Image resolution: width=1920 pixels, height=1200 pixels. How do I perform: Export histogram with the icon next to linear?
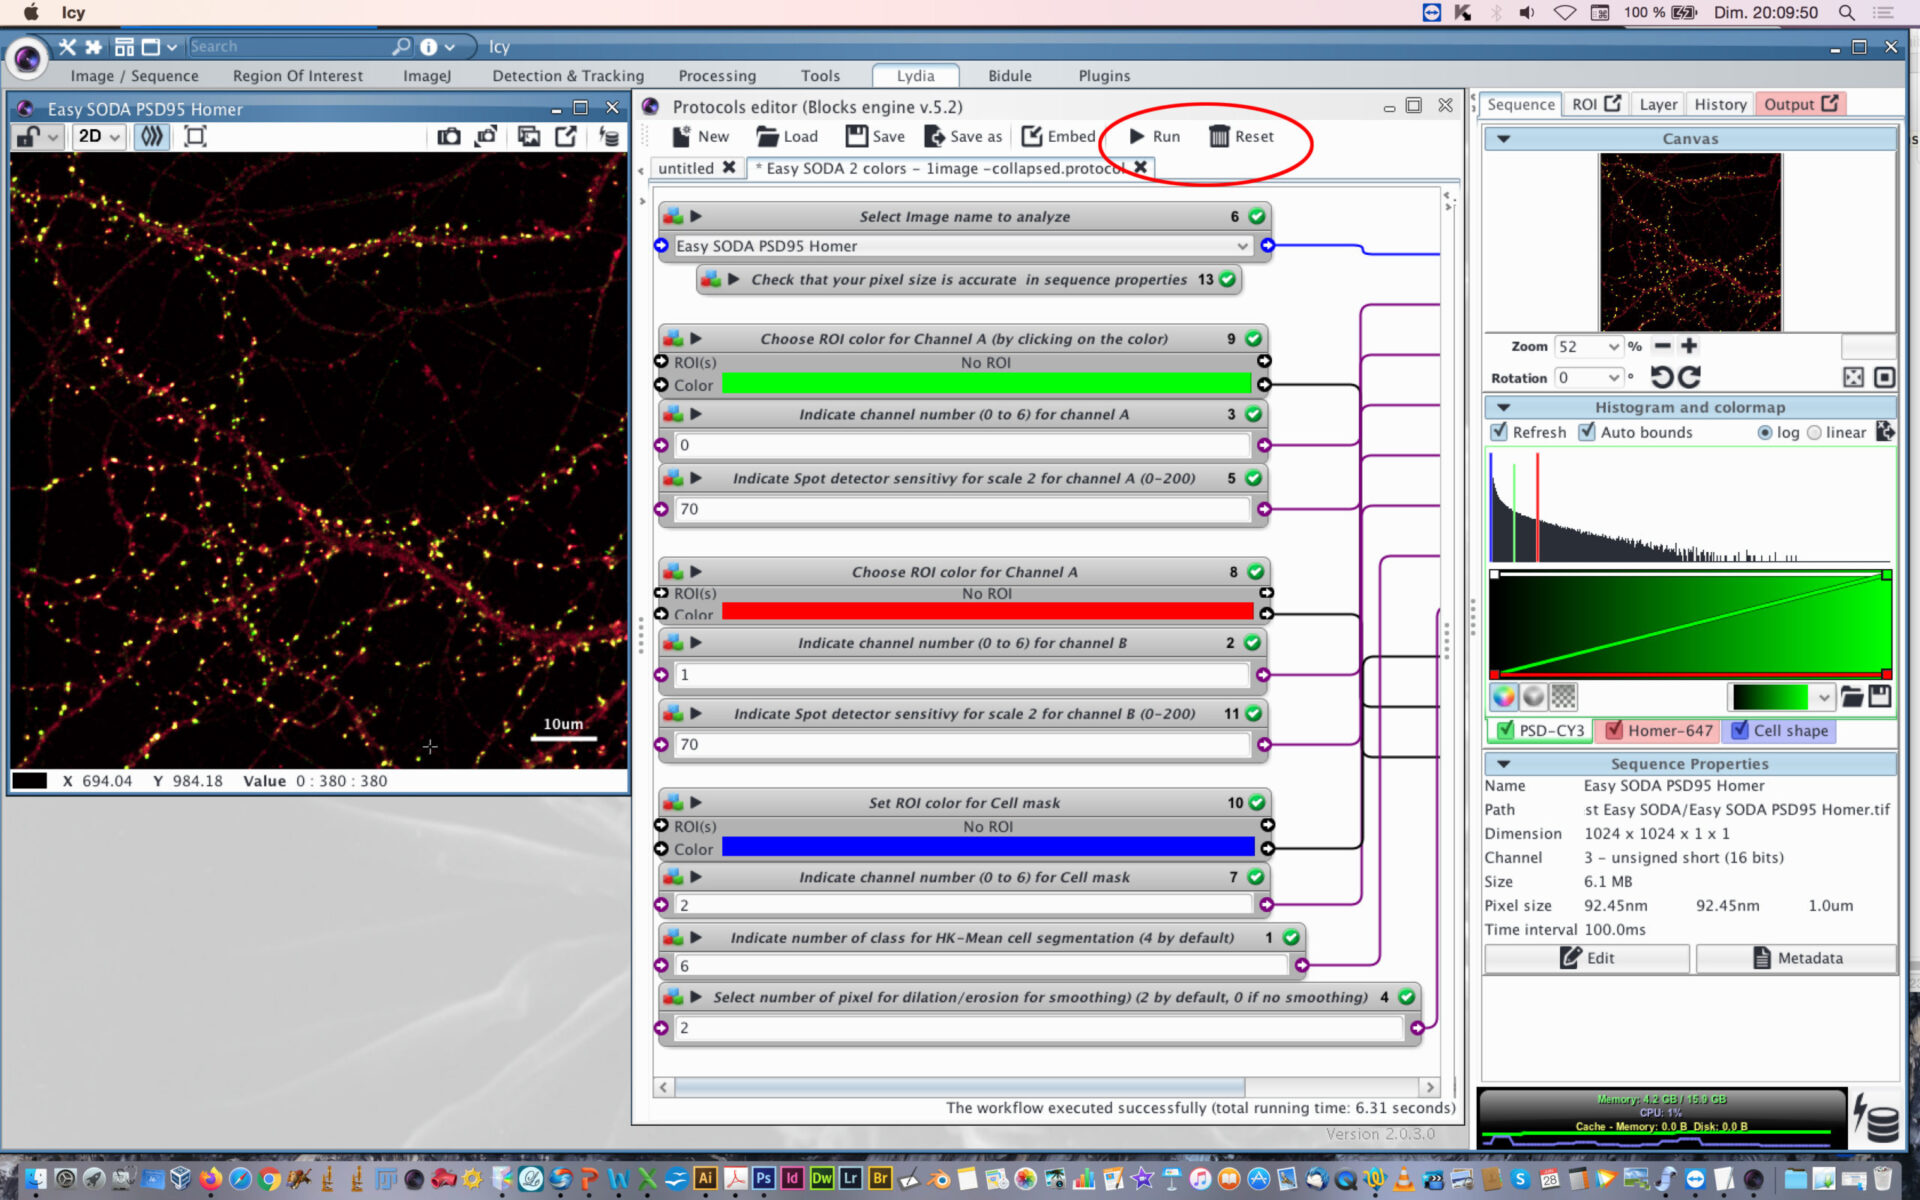[1885, 431]
